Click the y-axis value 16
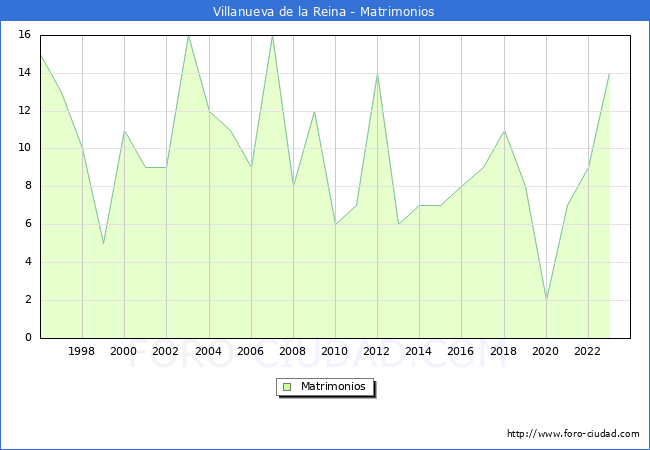 [x=25, y=34]
